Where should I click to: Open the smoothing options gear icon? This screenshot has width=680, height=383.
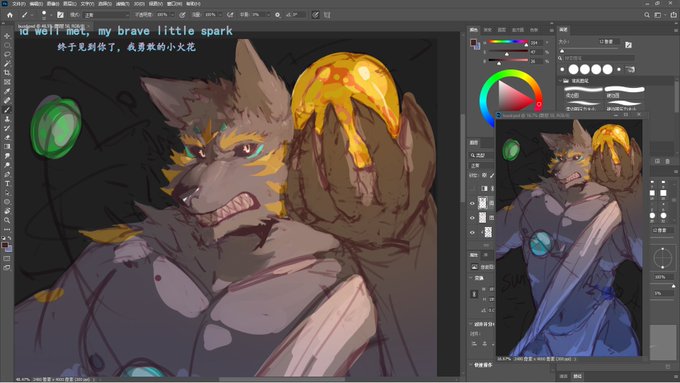point(278,15)
